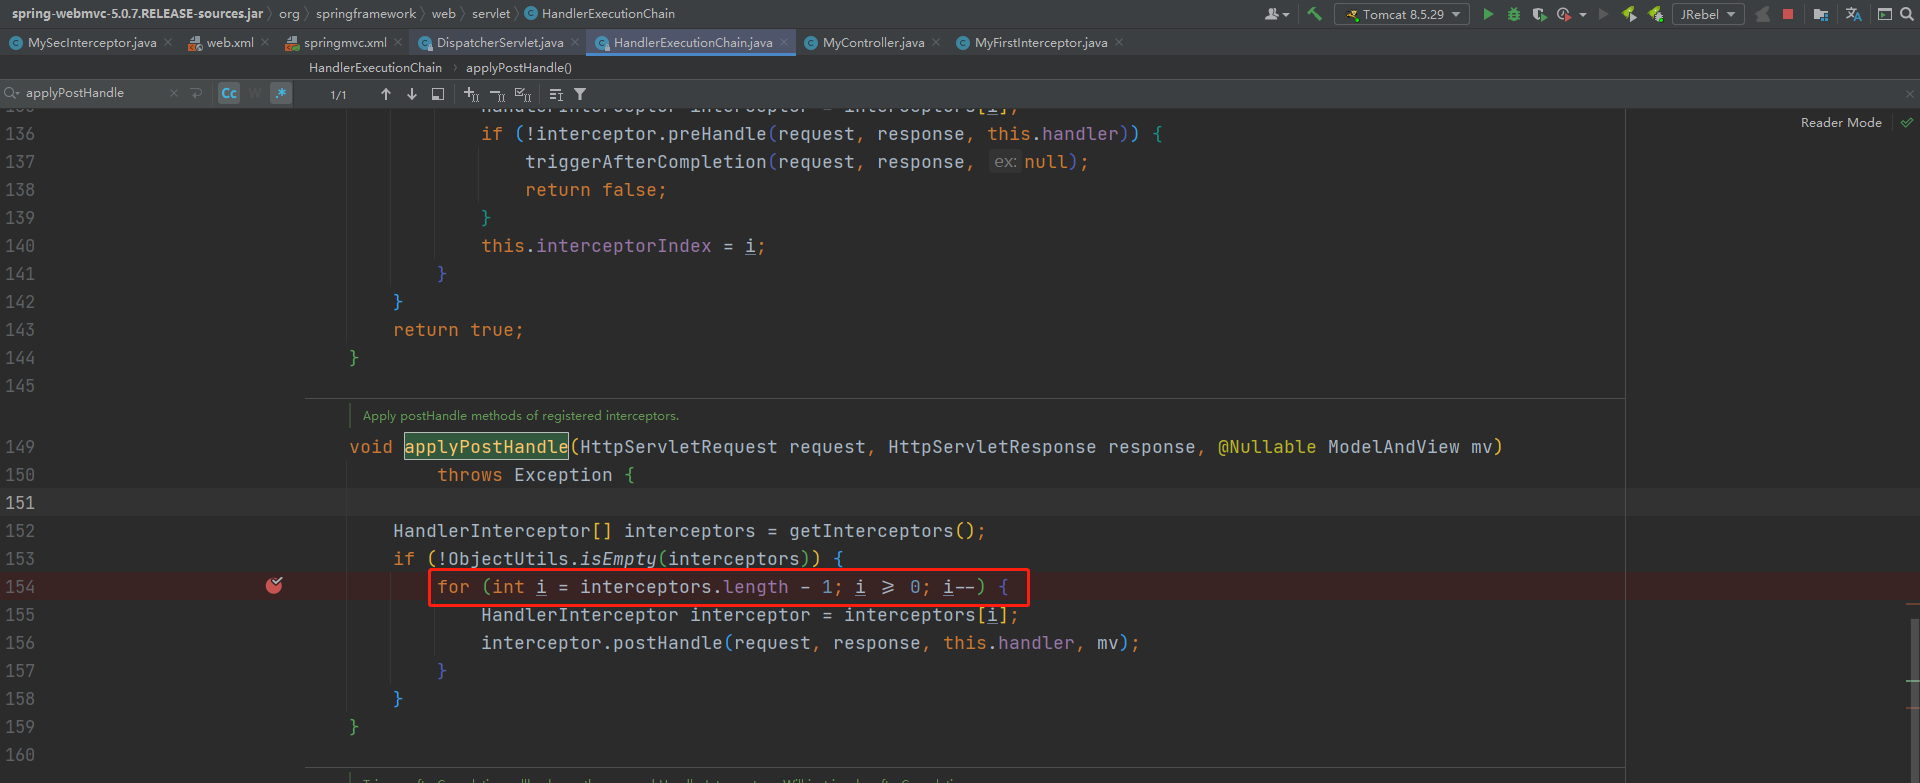This screenshot has width=1920, height=783.
Task: Open search results in Find window
Action: tap(438, 94)
